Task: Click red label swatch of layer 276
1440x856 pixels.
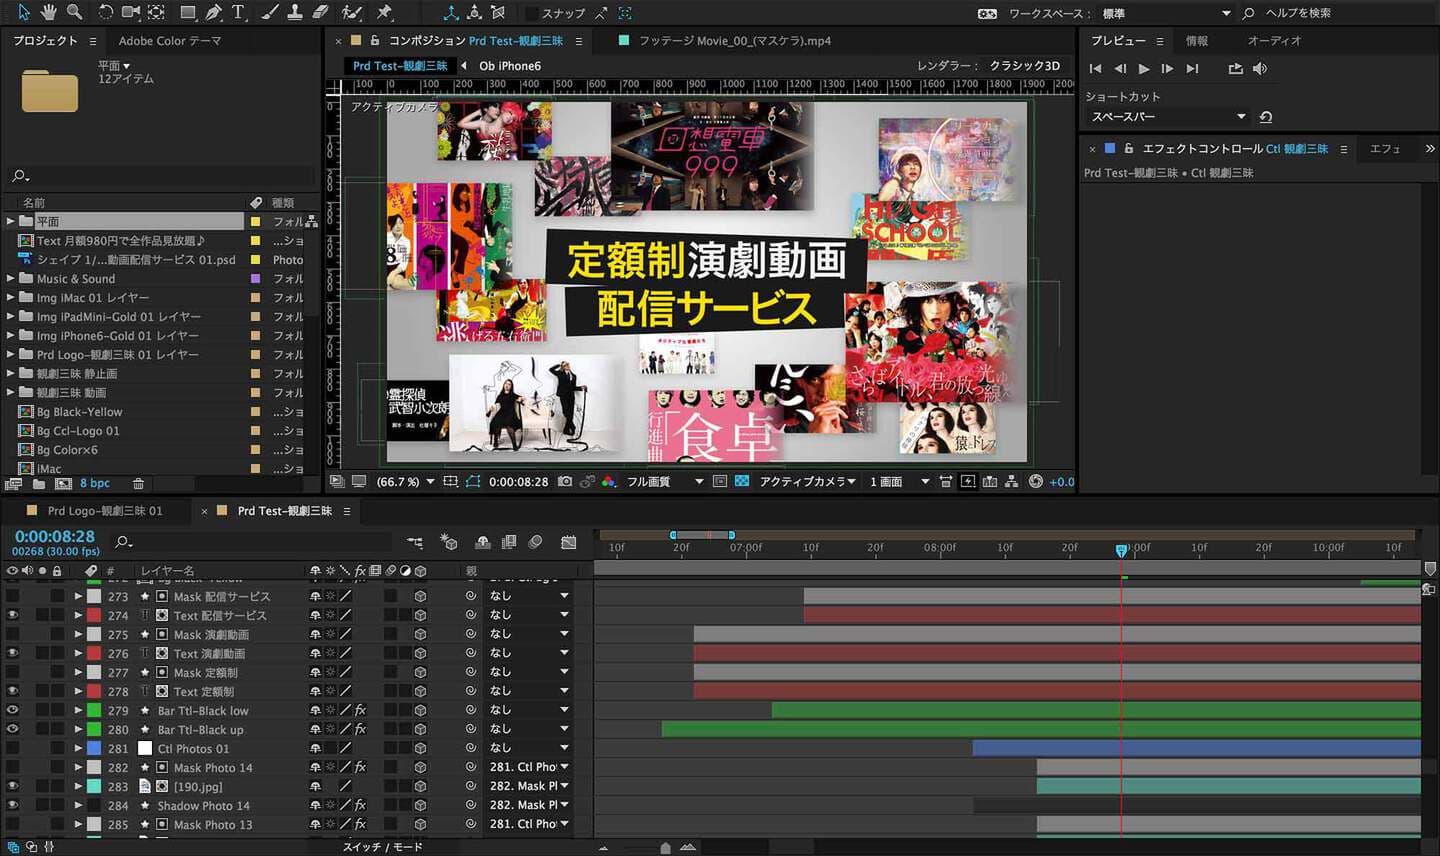Action: [94, 653]
